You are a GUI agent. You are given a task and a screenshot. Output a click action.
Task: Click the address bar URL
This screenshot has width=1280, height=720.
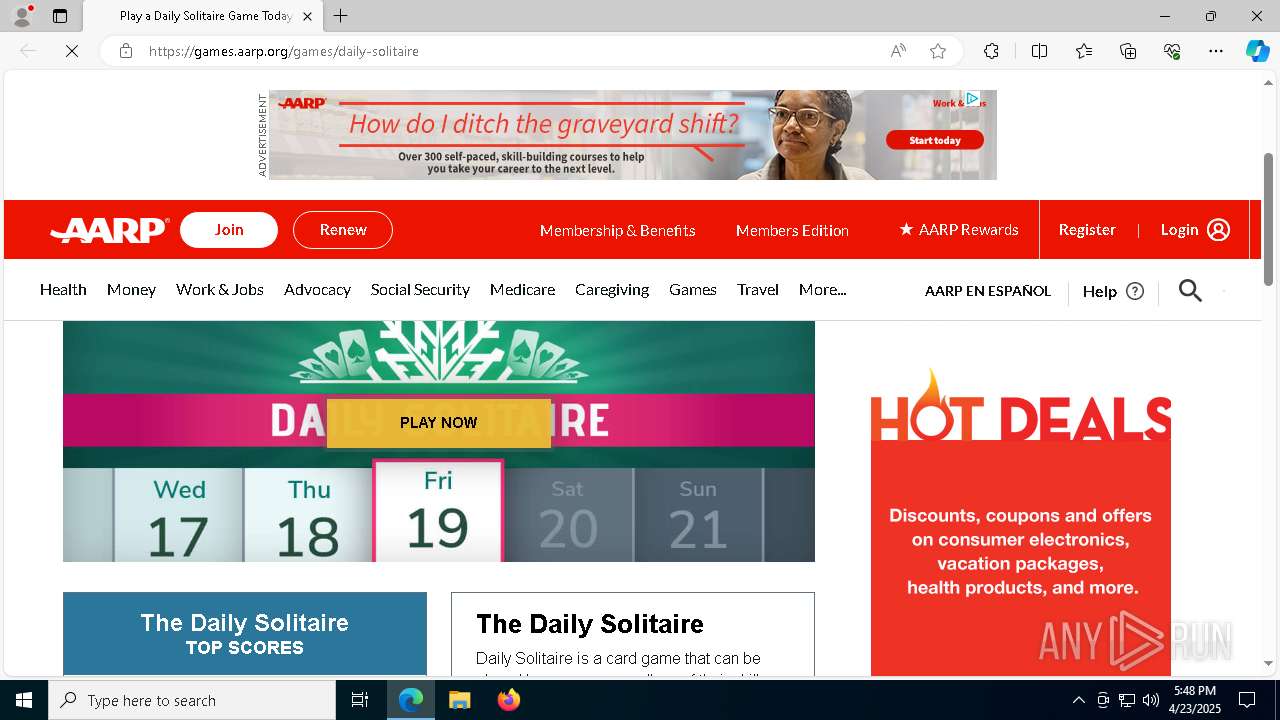[x=284, y=51]
